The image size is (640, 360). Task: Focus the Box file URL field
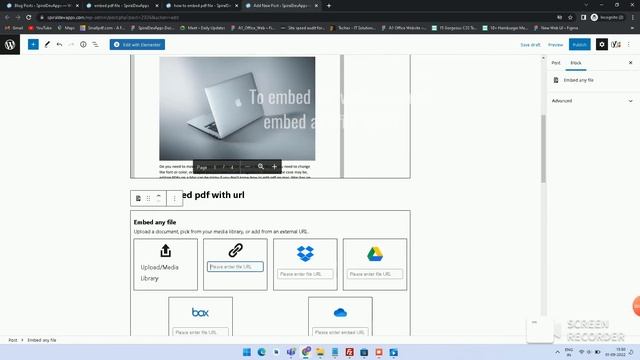pos(200,332)
